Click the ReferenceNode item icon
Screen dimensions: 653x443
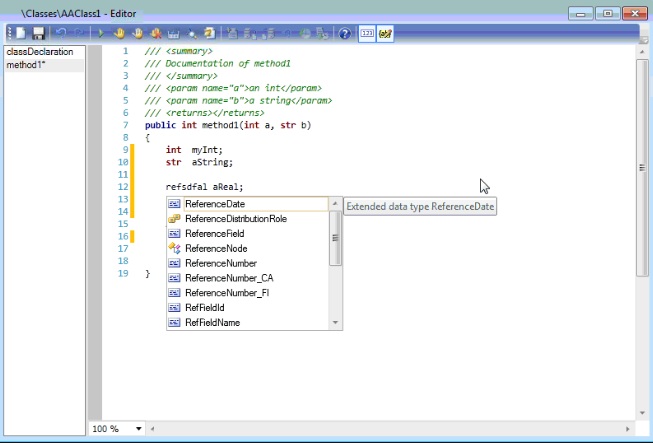(x=174, y=249)
